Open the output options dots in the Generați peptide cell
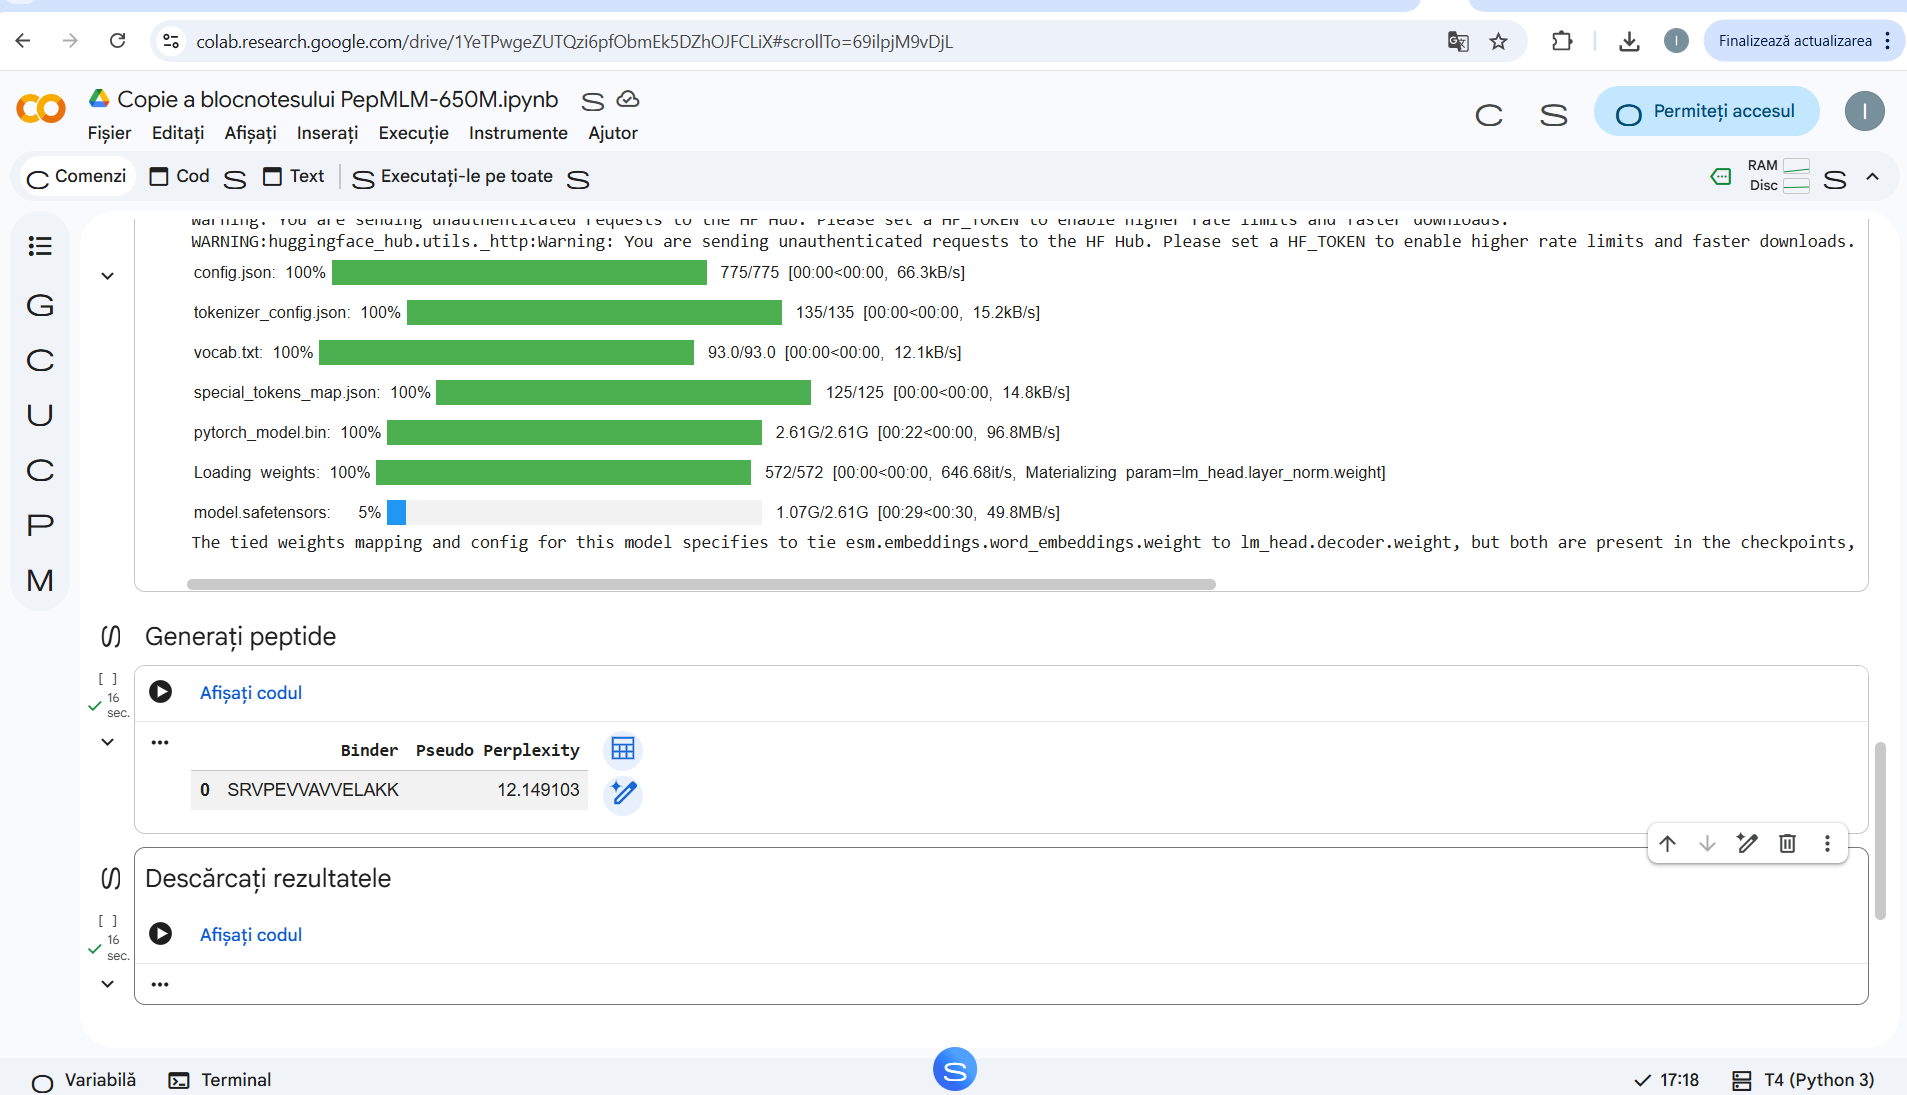 [160, 742]
